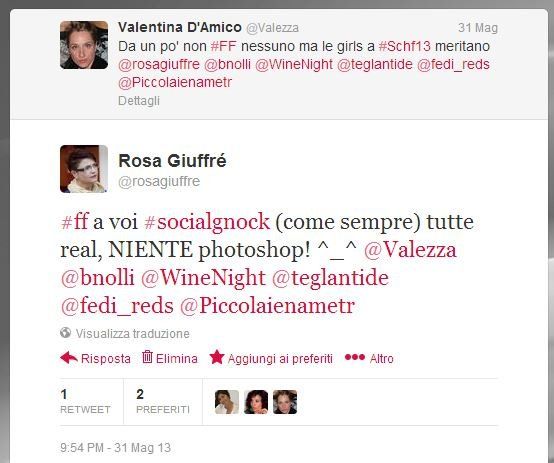554x463 pixels.
Task: Click the 31 Mag date on top tweet
Action: point(478,28)
